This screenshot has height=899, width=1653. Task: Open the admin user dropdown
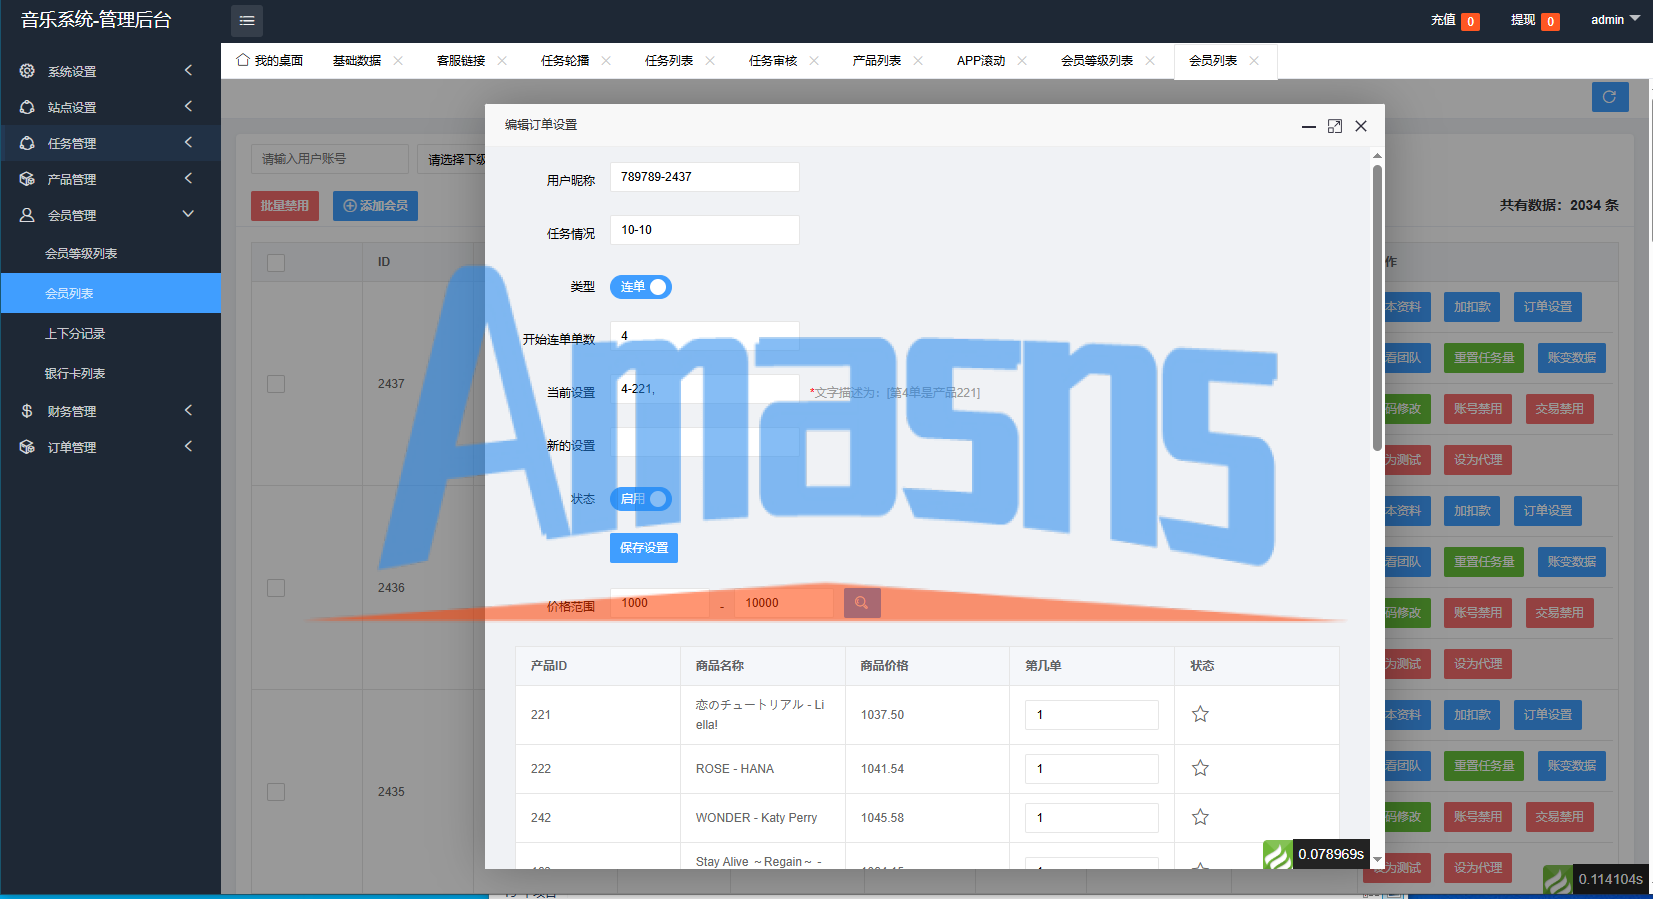tap(1615, 20)
